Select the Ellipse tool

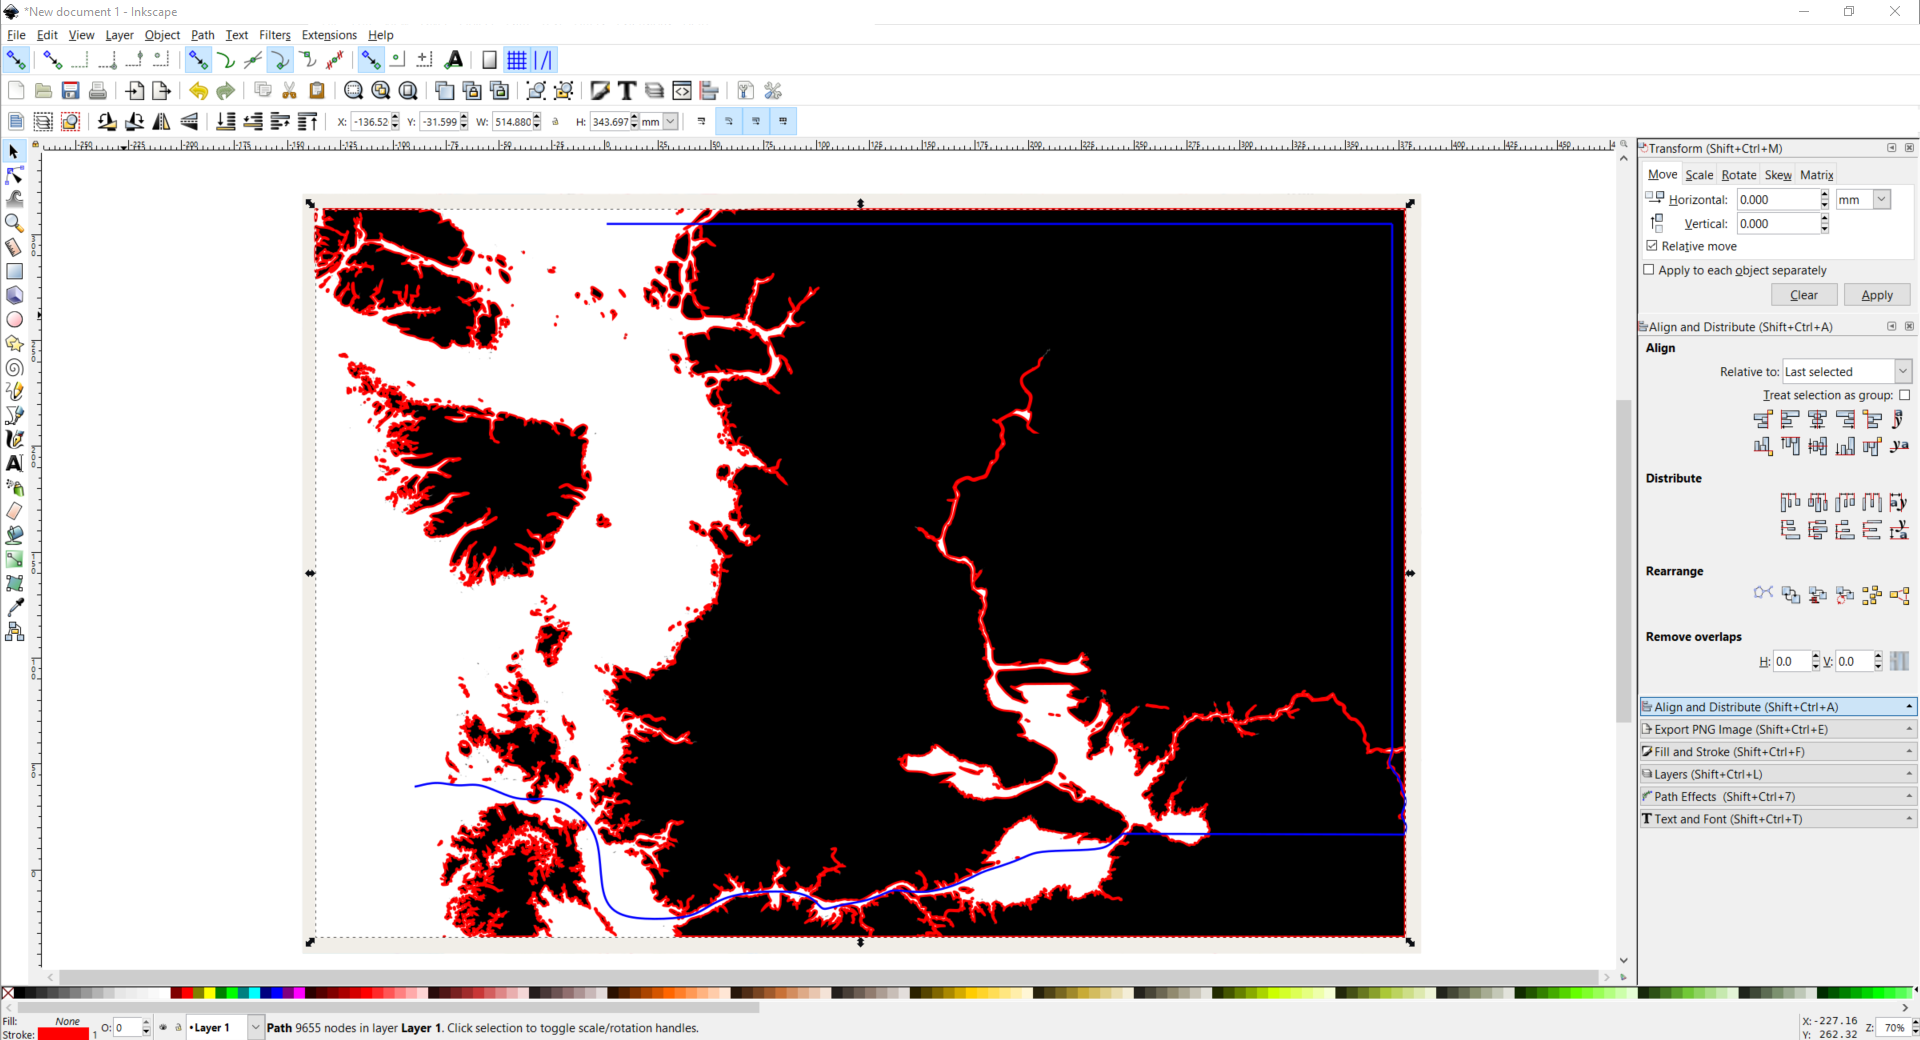[x=14, y=319]
